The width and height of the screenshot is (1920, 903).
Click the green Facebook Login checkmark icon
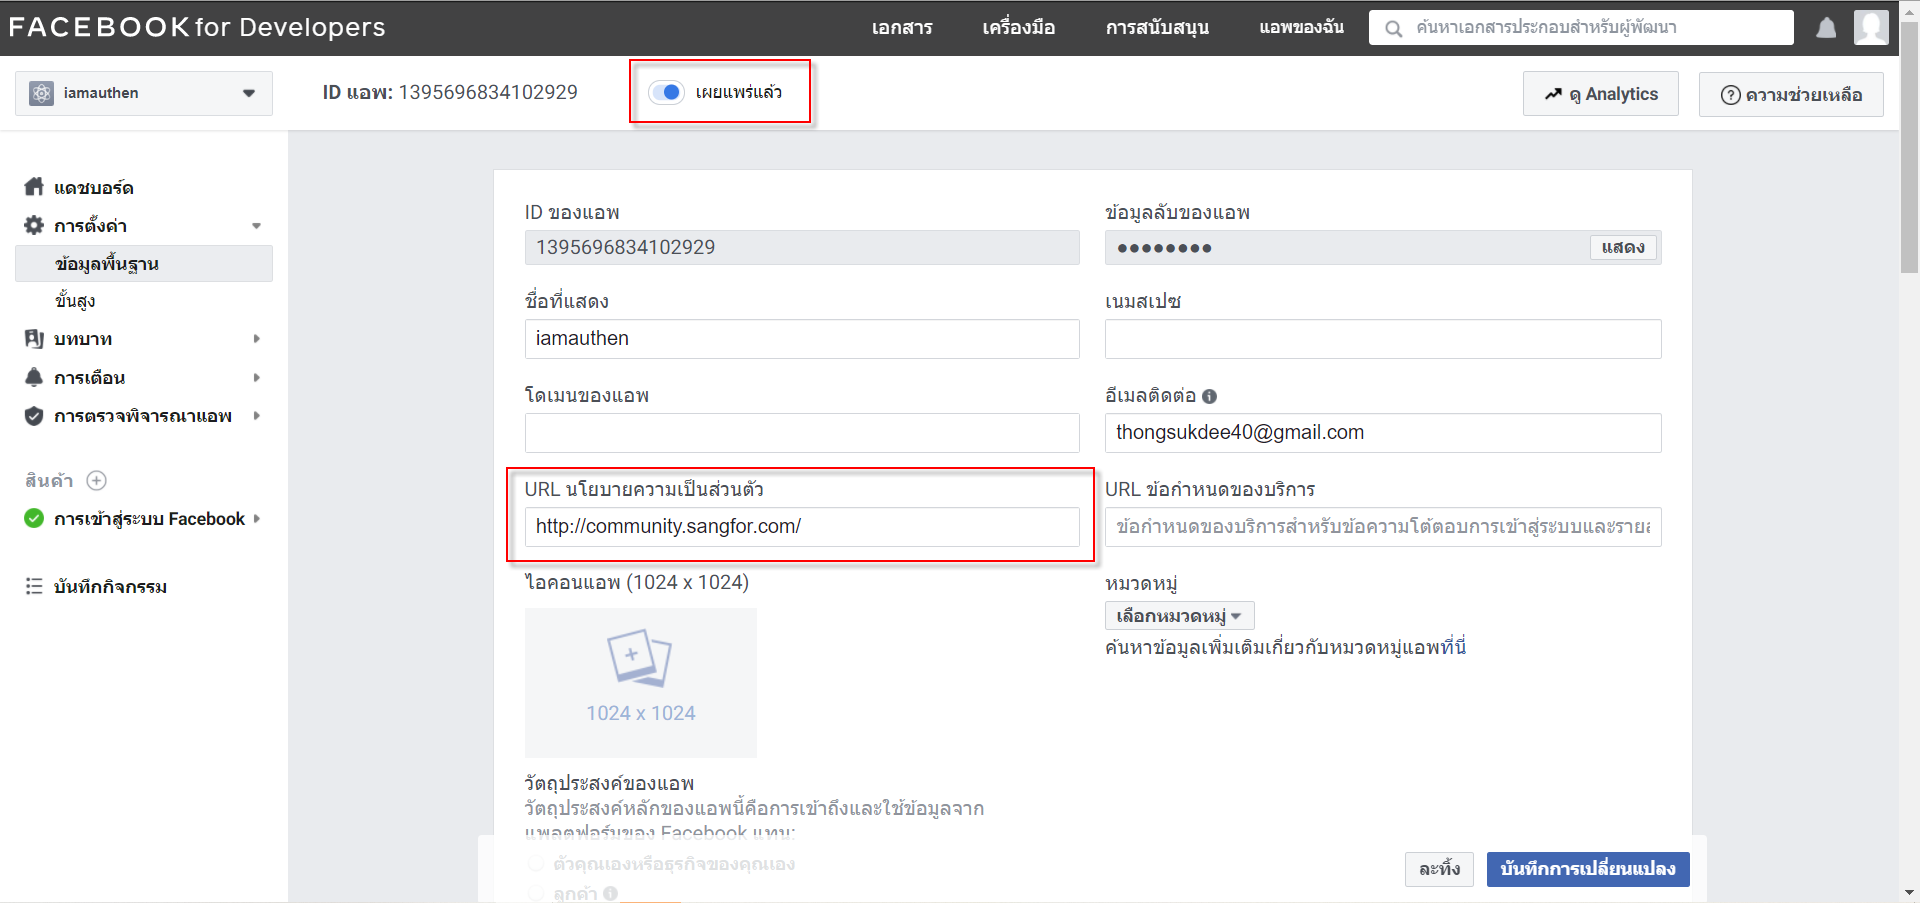(34, 518)
